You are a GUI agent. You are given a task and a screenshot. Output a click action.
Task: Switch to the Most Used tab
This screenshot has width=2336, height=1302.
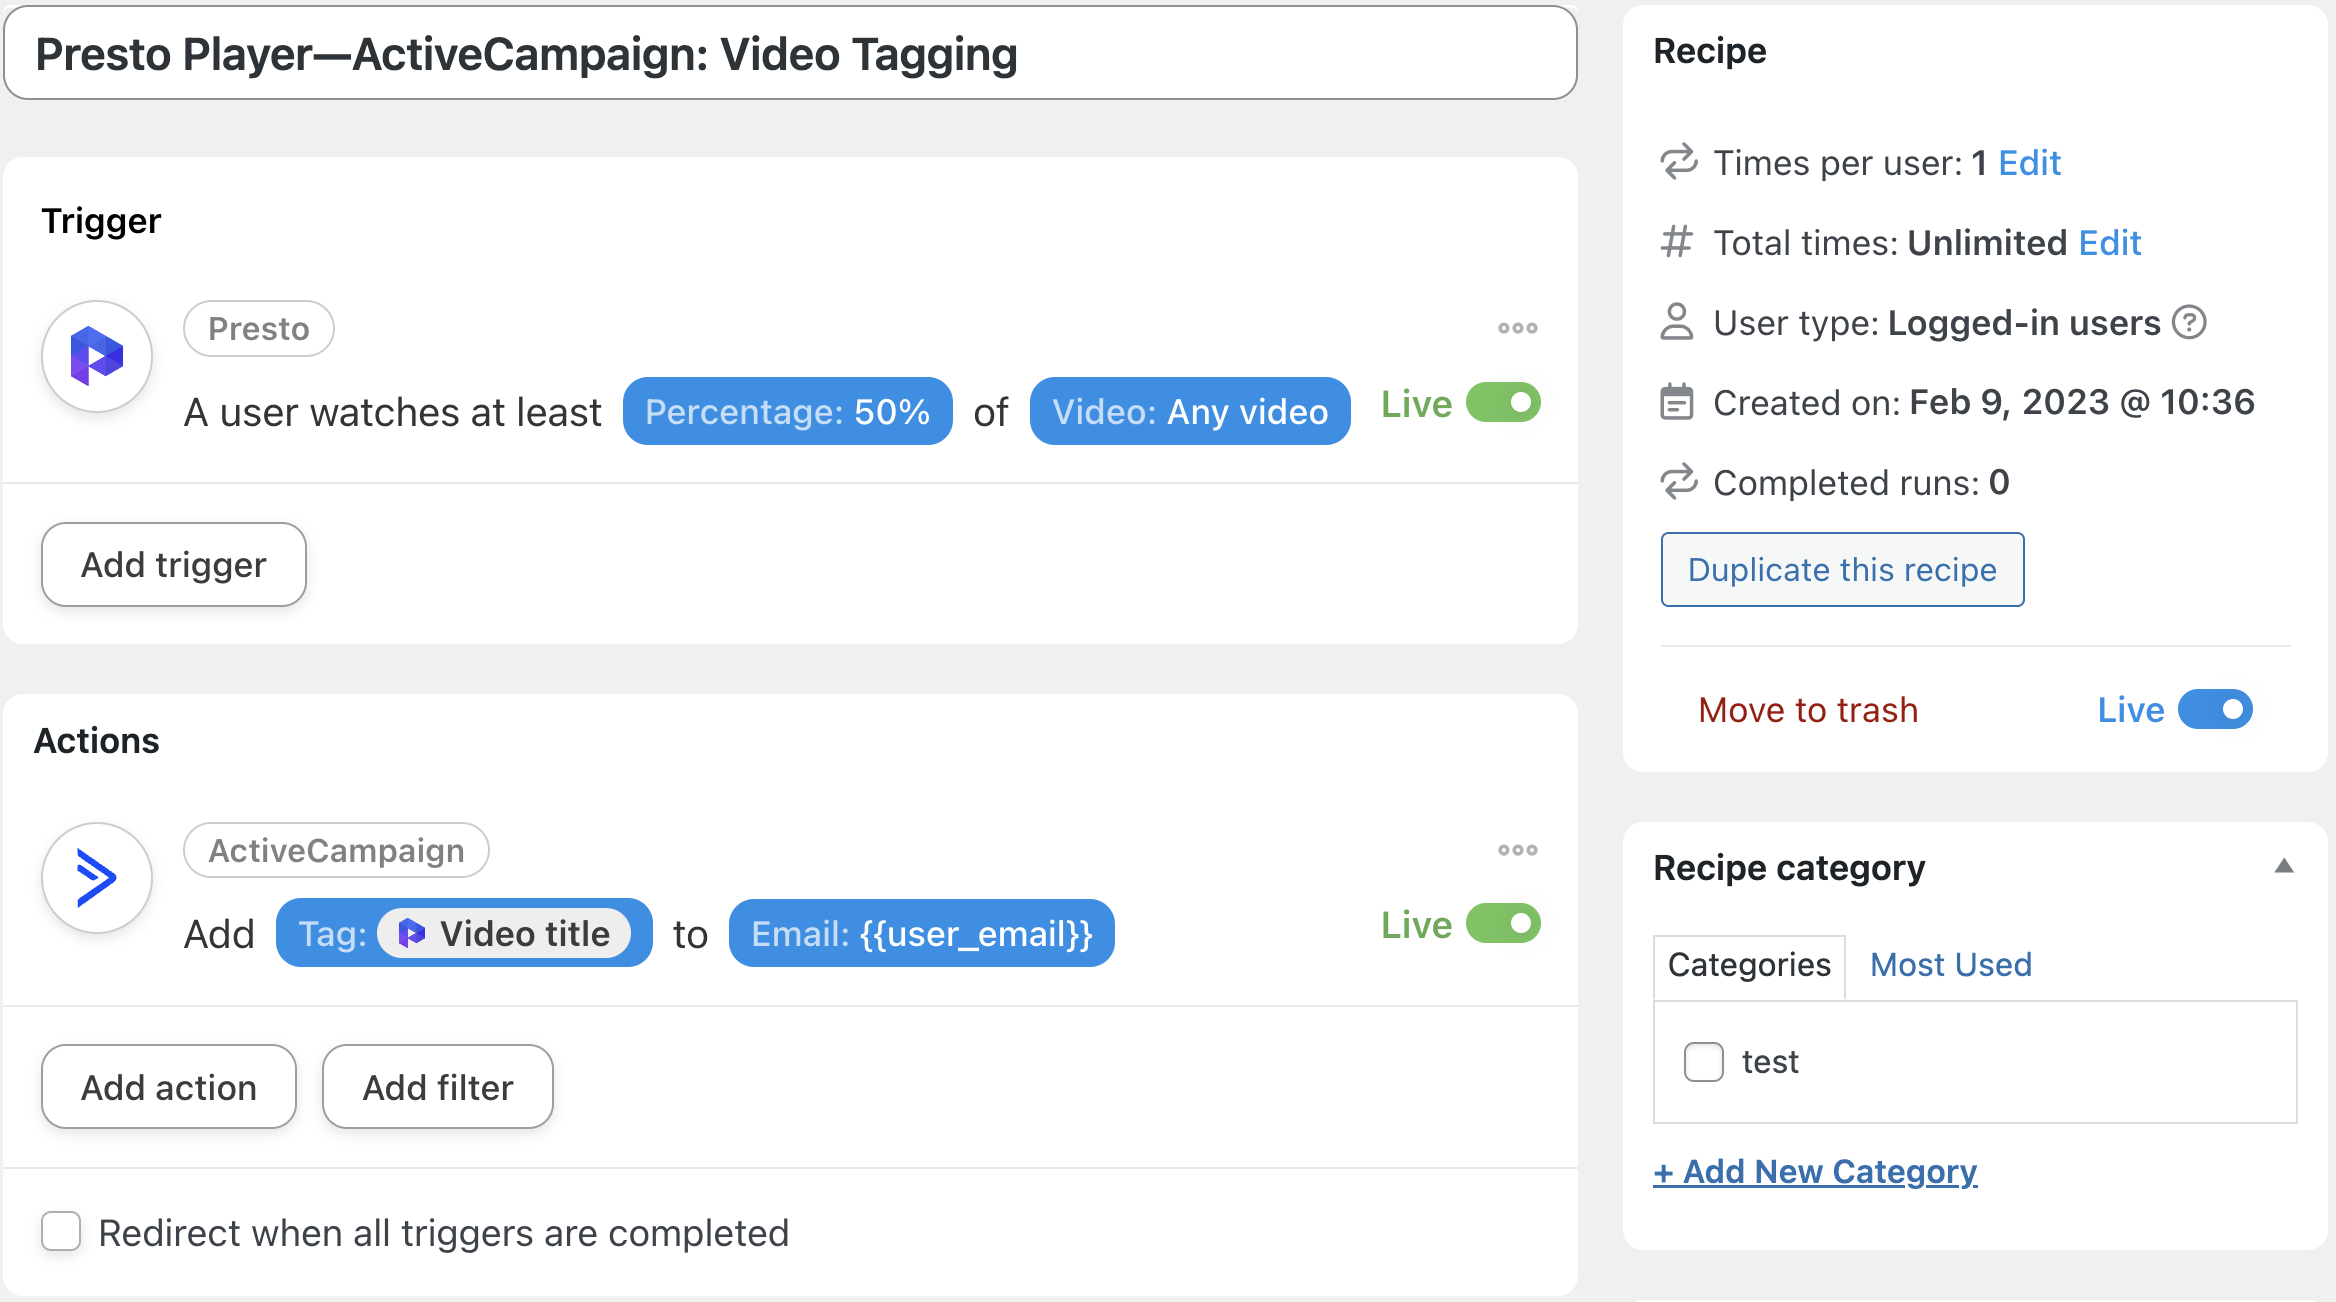pyautogui.click(x=1951, y=965)
